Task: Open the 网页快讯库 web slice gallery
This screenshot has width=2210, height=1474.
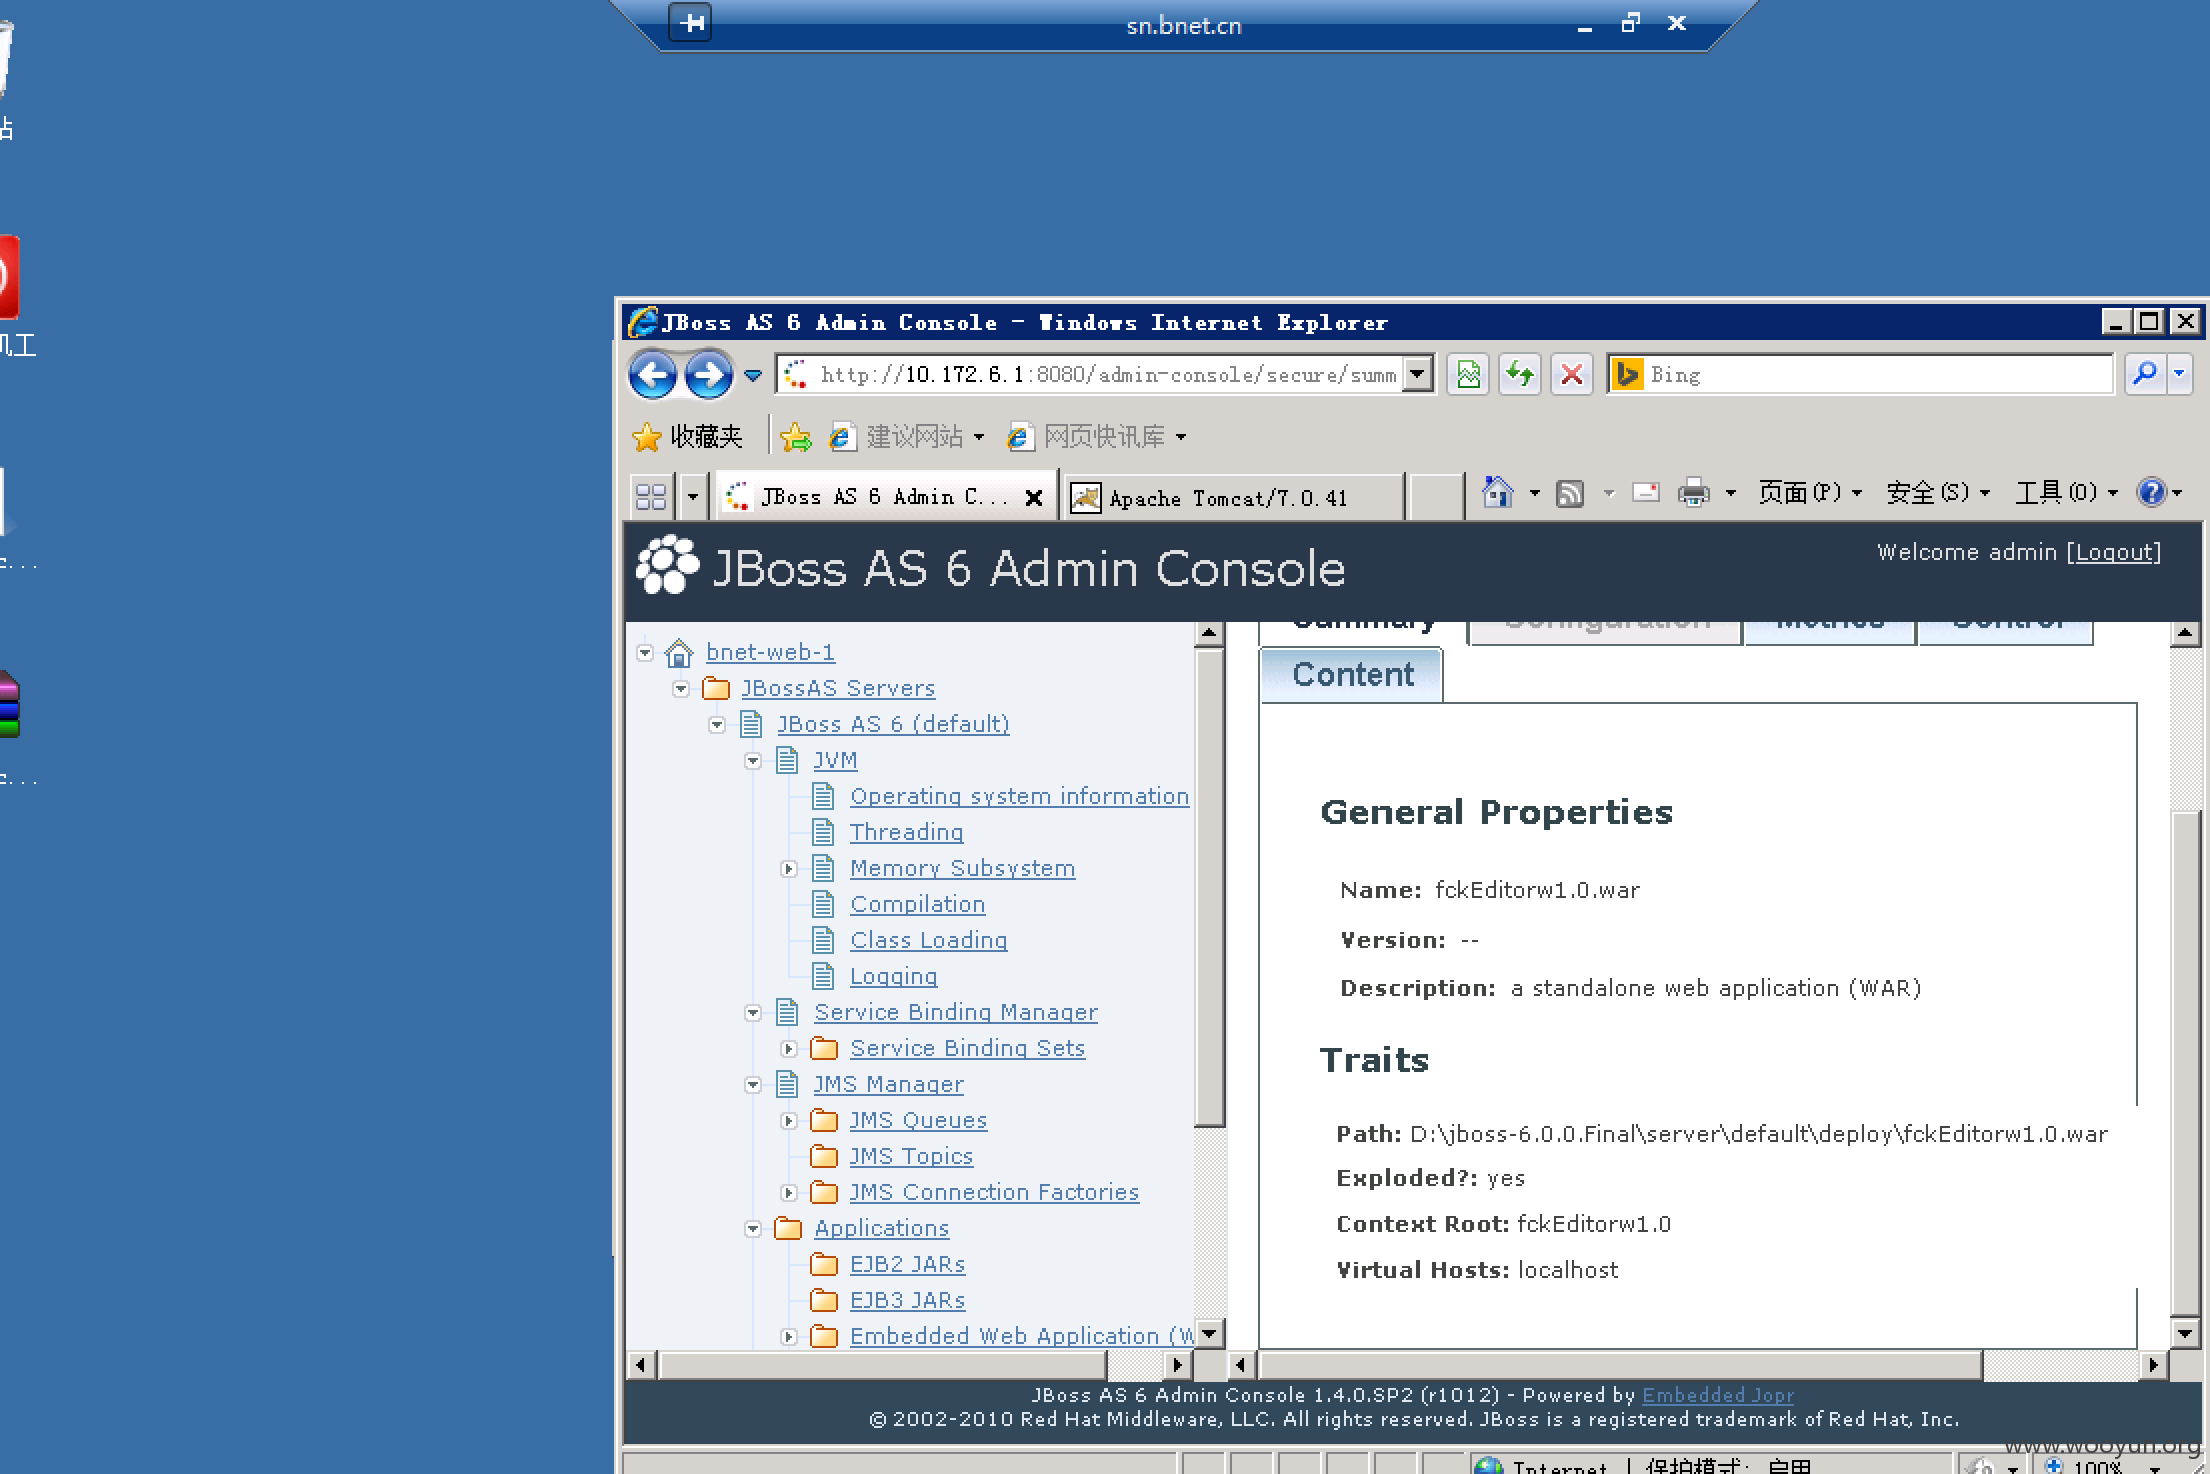Action: [x=1096, y=437]
